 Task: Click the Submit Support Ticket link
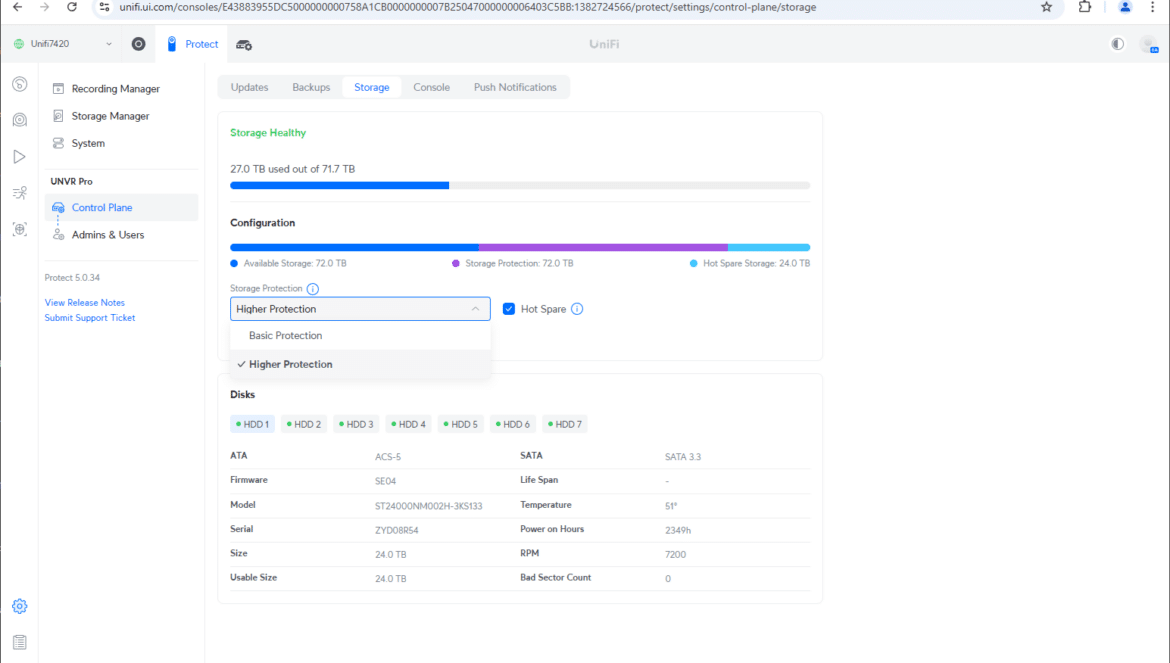90,318
